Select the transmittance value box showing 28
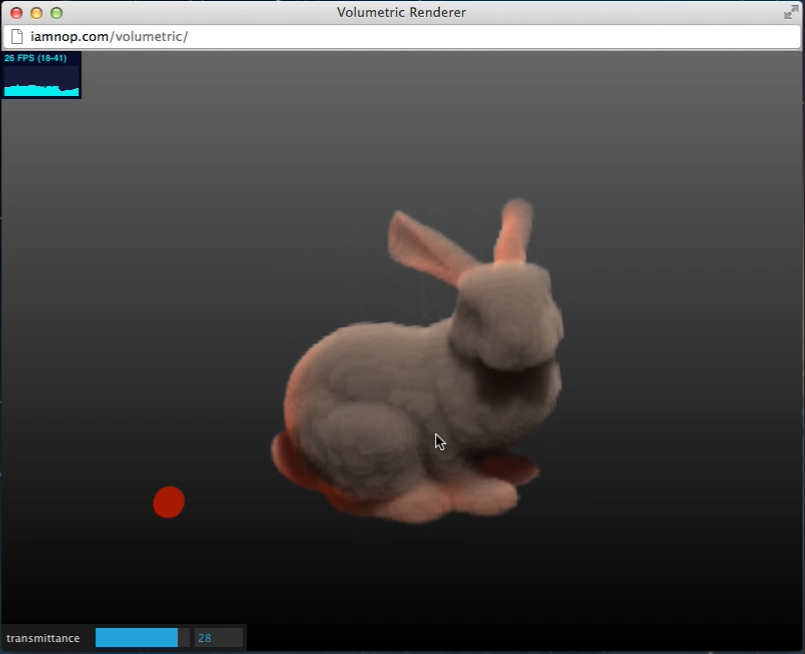Viewport: 805px width, 654px height. click(x=218, y=637)
